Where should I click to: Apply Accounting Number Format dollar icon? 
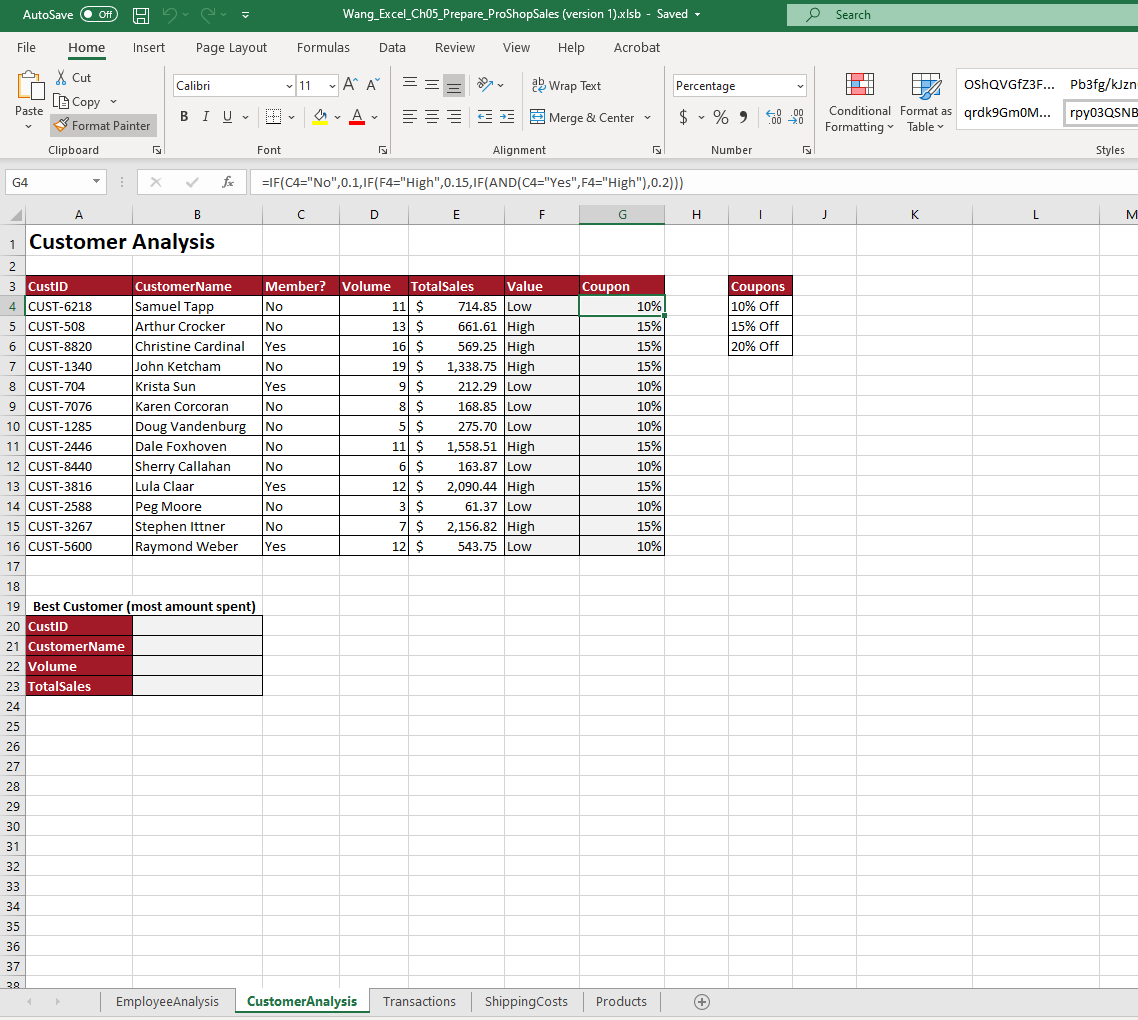pyautogui.click(x=683, y=117)
